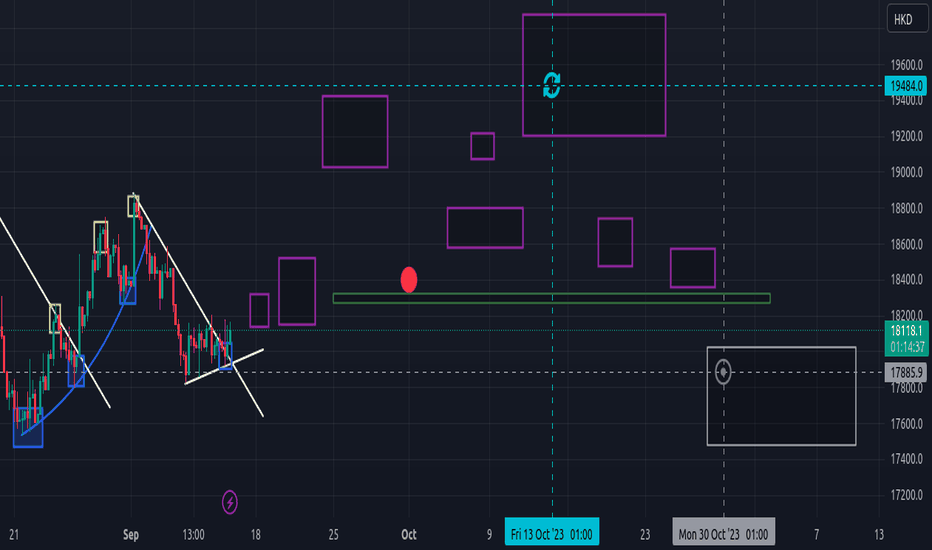Click the 19000.0 price axis label
This screenshot has width=932, height=550.
click(906, 172)
